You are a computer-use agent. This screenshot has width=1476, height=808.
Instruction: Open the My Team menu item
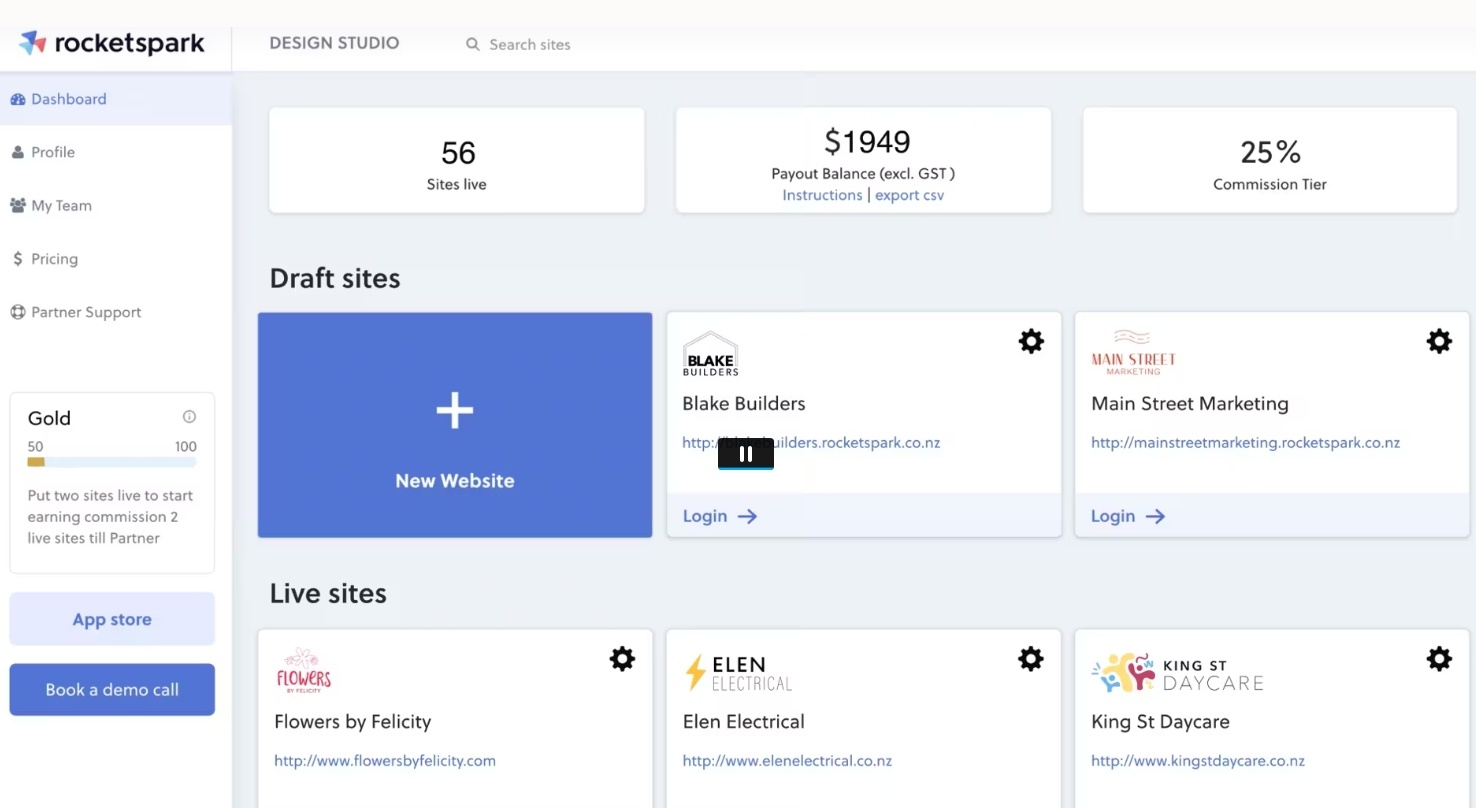tap(116, 205)
